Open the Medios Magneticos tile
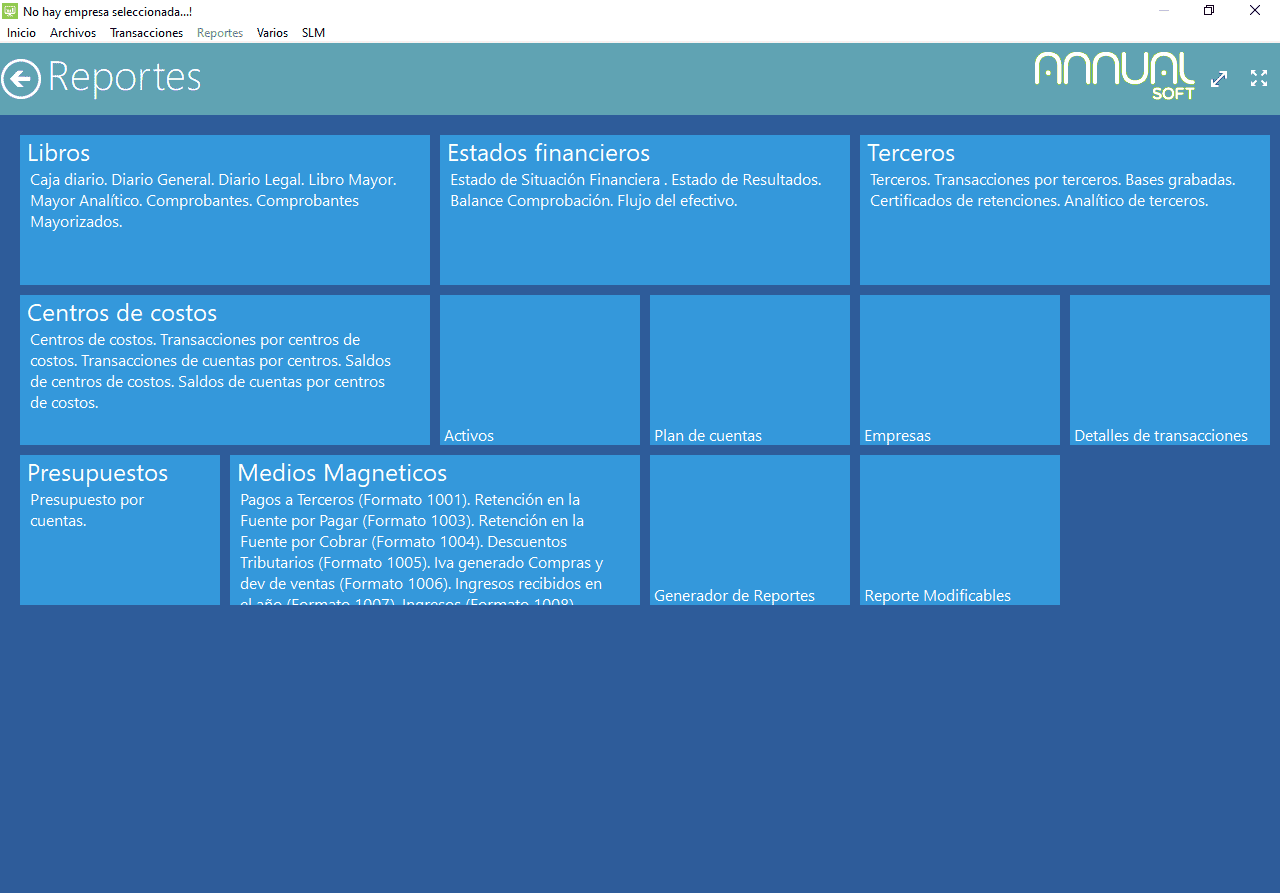1280x893 pixels. 435,530
